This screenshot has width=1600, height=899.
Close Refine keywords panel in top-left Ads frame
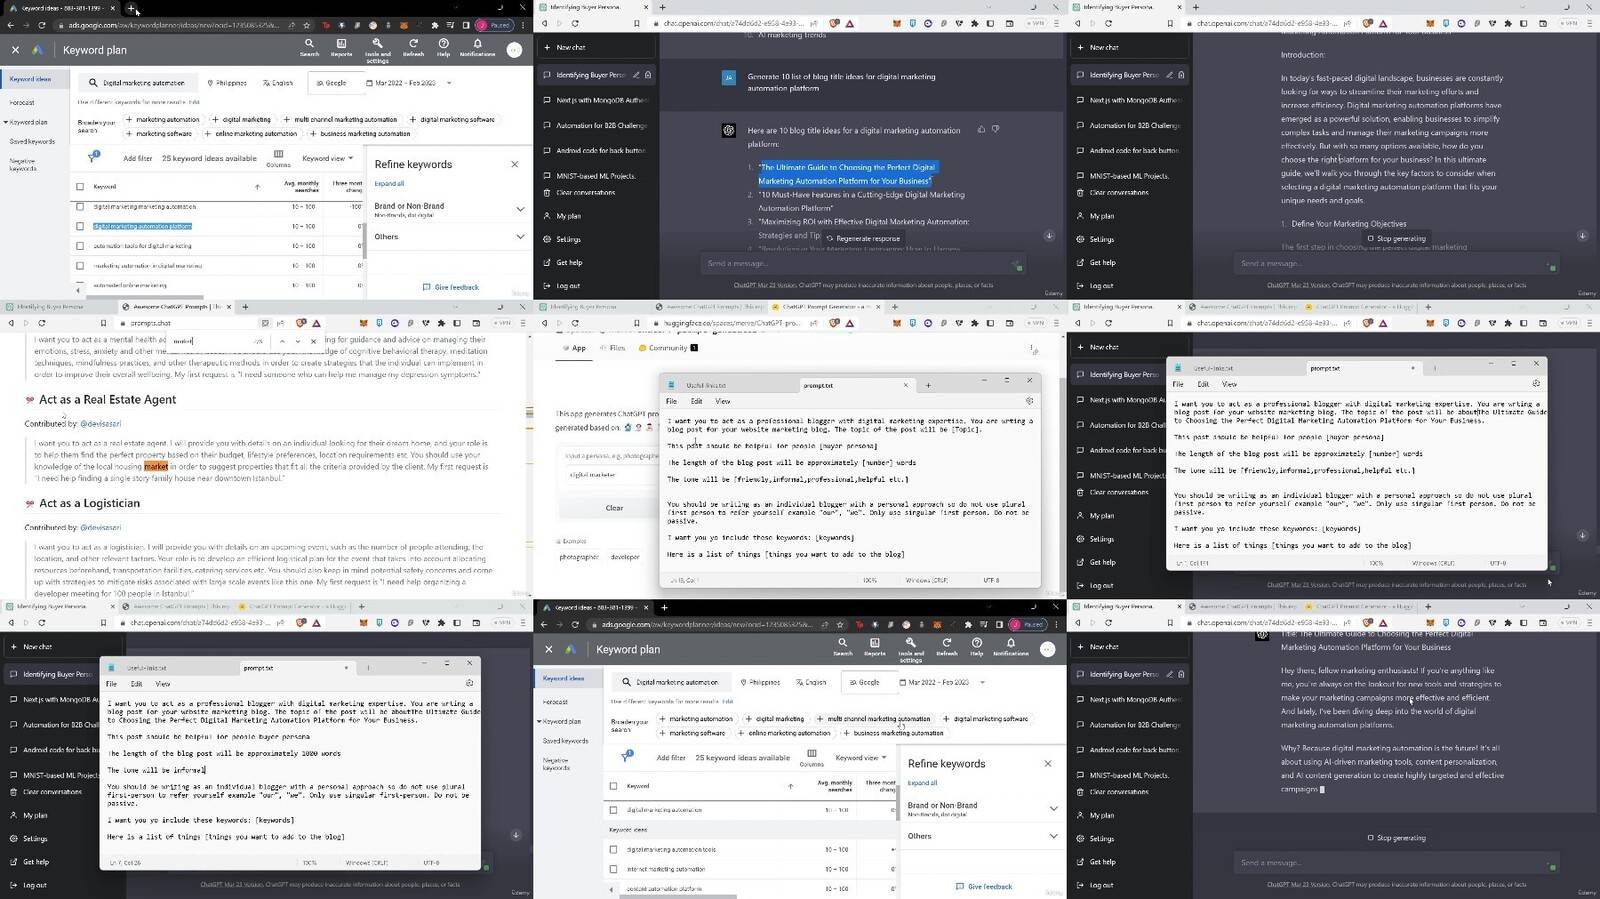click(x=515, y=164)
